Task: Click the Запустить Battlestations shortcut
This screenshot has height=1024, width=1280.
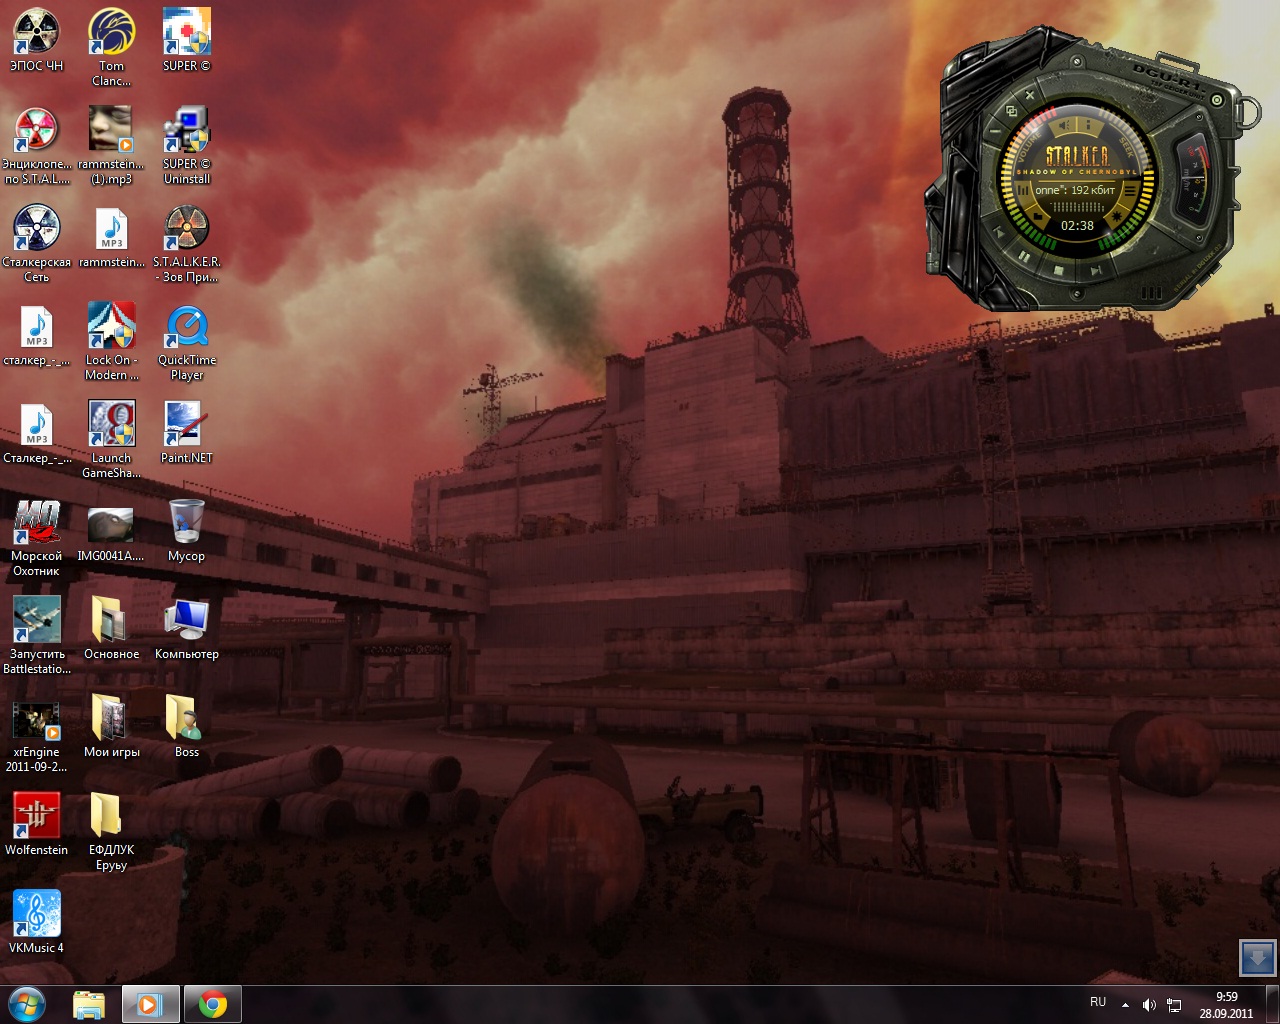Action: 36,636
